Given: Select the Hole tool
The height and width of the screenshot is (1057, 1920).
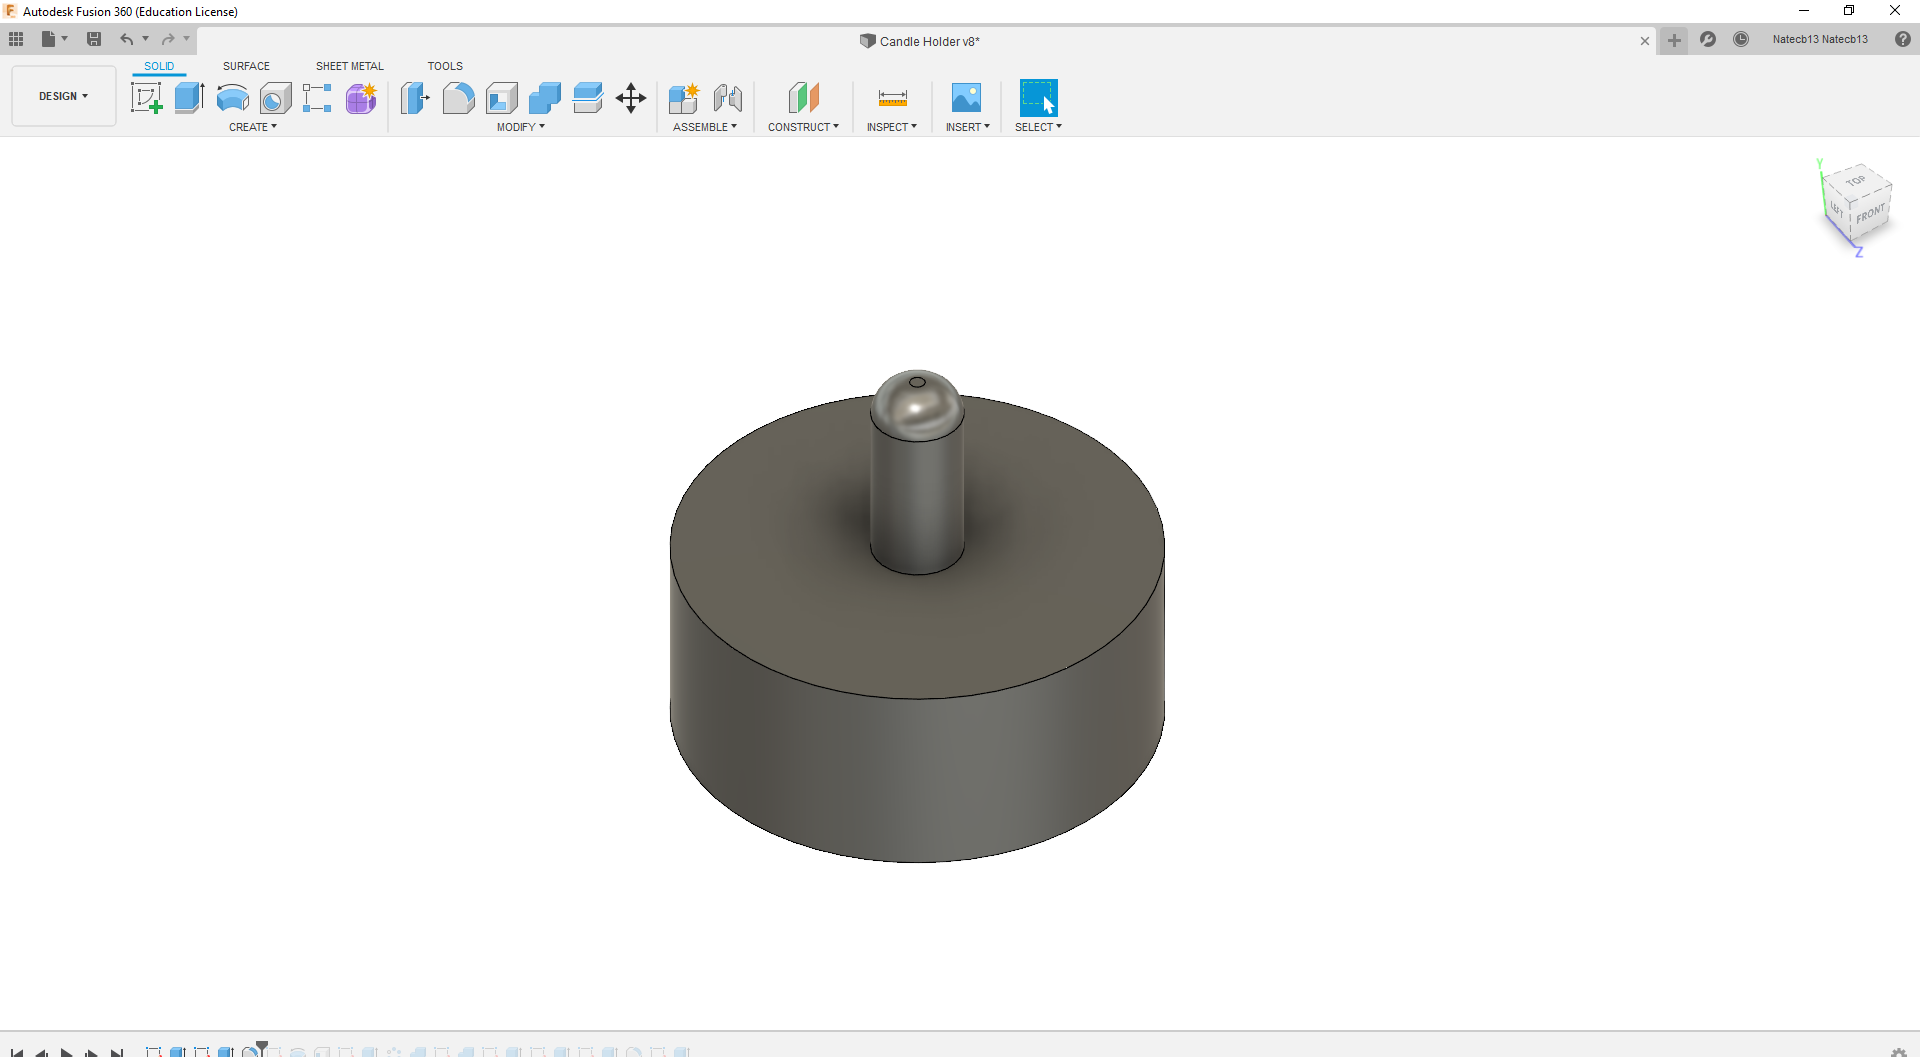Looking at the screenshot, I should pos(275,98).
